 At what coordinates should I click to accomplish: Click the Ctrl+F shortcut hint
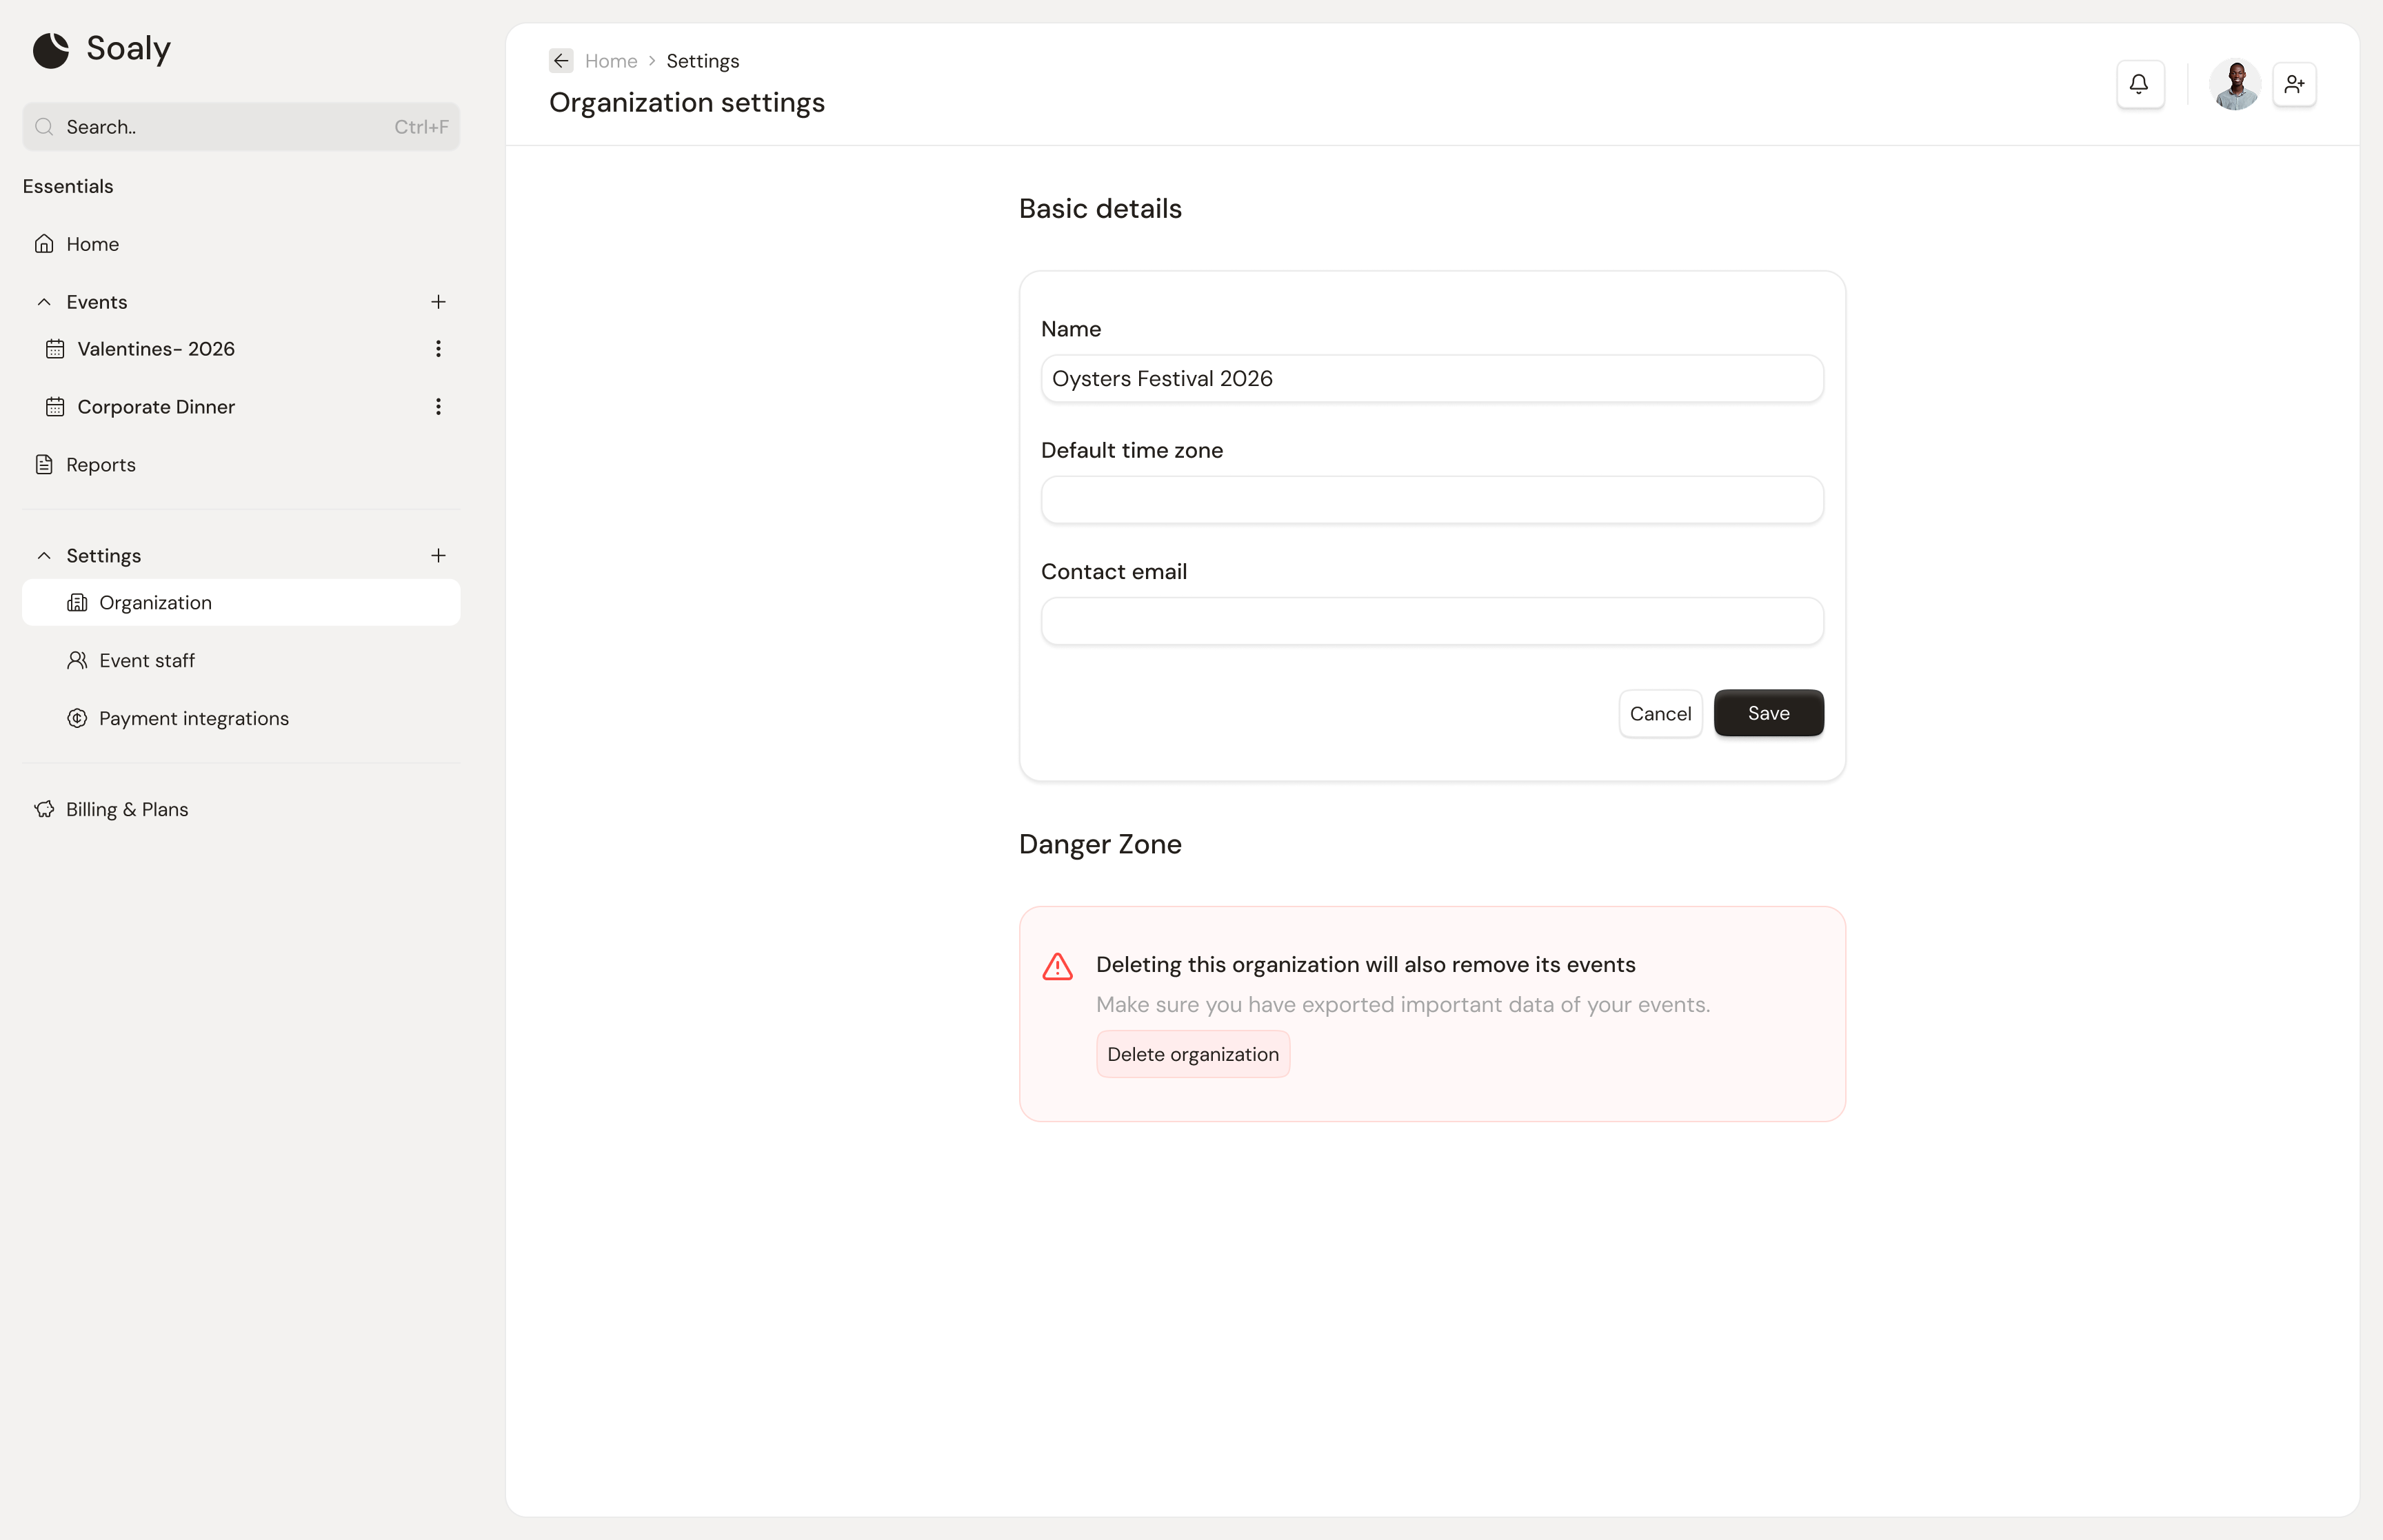(x=421, y=127)
